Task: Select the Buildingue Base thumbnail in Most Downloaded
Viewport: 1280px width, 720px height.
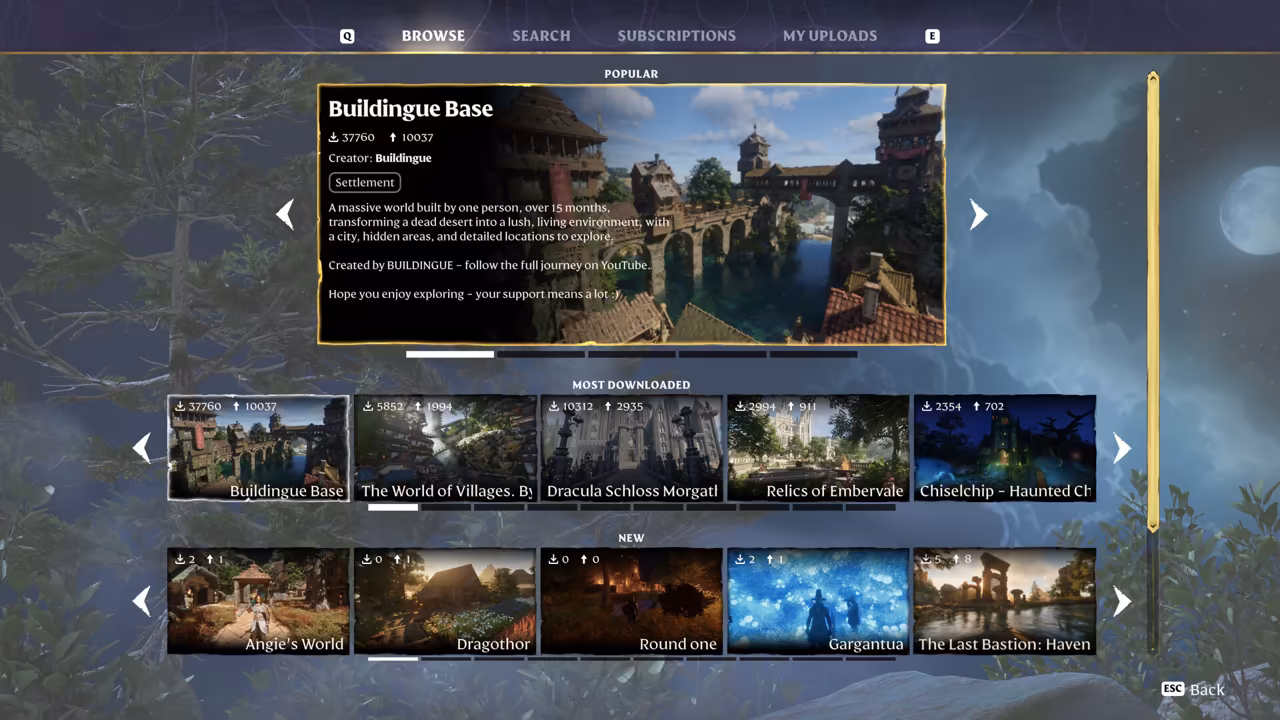Action: tap(258, 448)
